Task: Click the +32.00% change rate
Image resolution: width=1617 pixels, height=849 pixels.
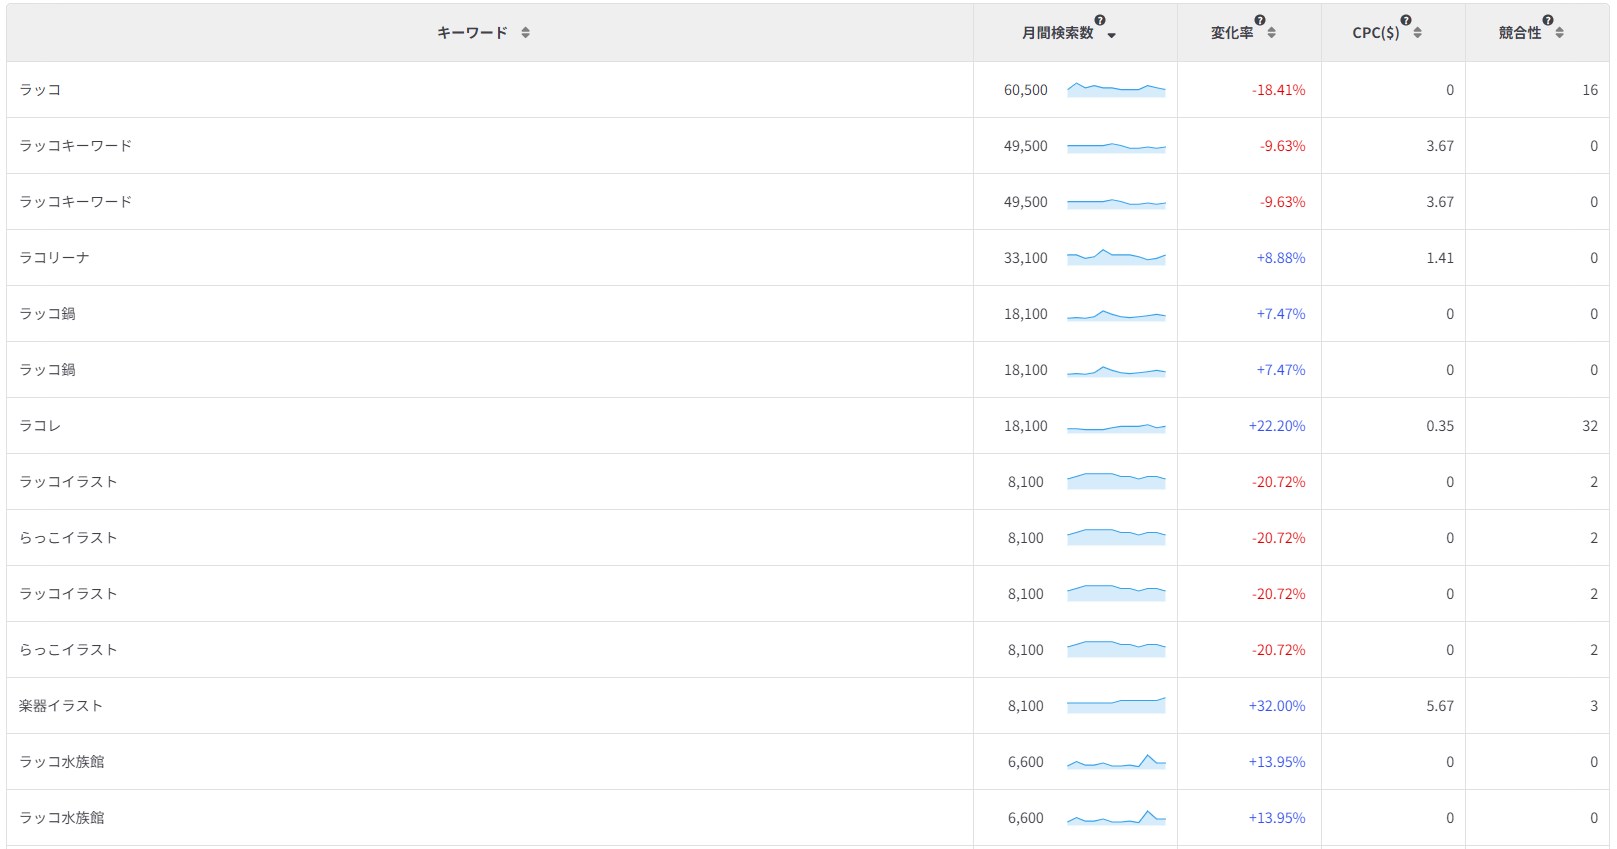Action: tap(1277, 706)
